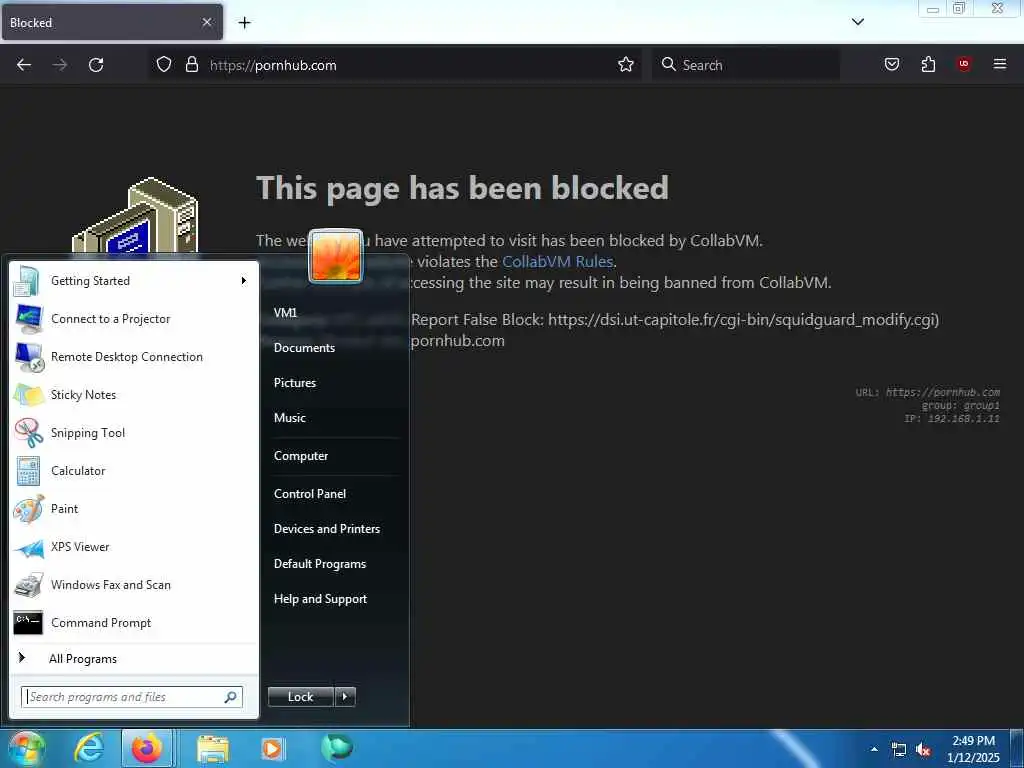Launch Connect to a Projector
This screenshot has height=768, width=1024.
134,319
